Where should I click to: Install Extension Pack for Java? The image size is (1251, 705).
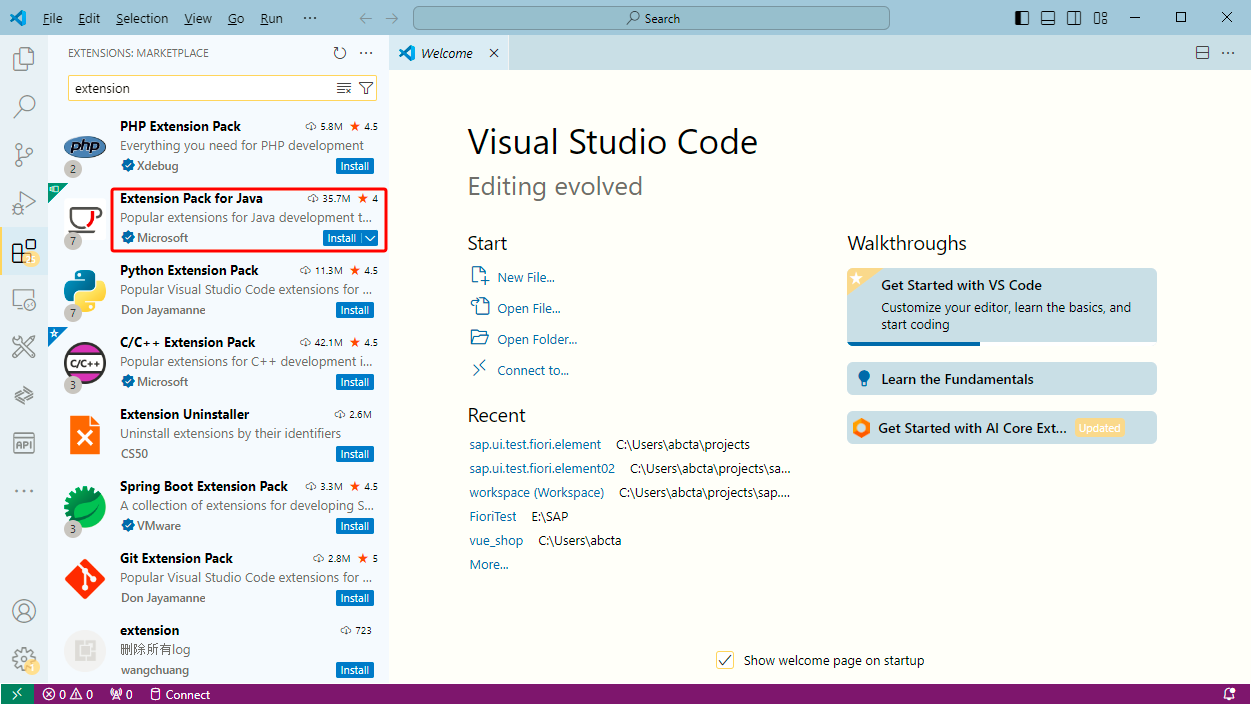(x=342, y=238)
